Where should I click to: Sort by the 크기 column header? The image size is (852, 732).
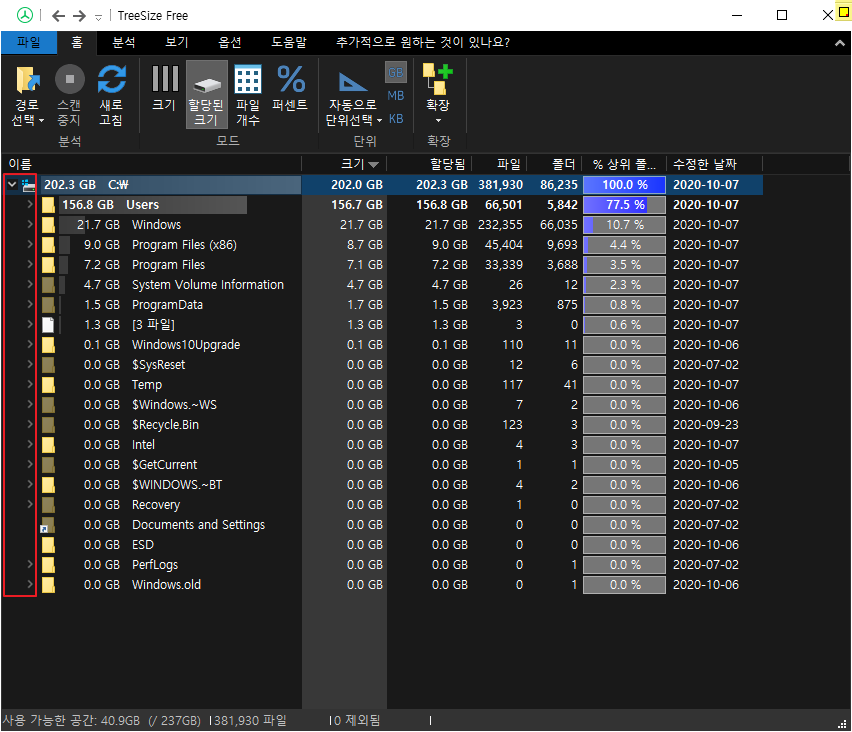tap(344, 164)
